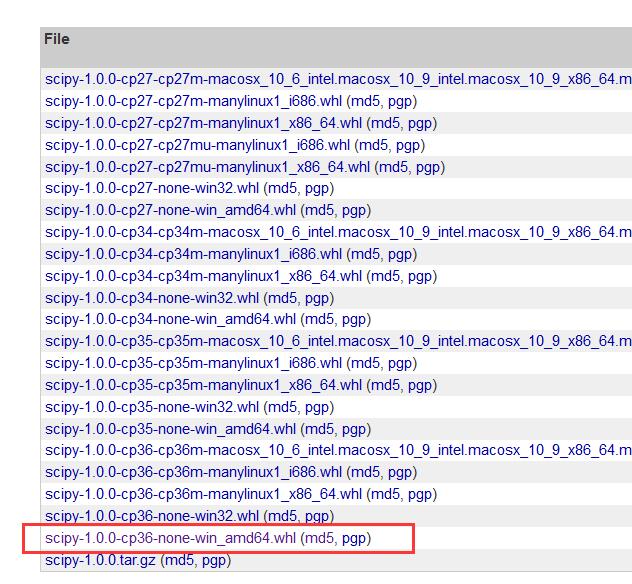This screenshot has height=584, width=632.
Task: Click md5 link for cp36-none-win_amd64 wheel
Action: point(319,538)
